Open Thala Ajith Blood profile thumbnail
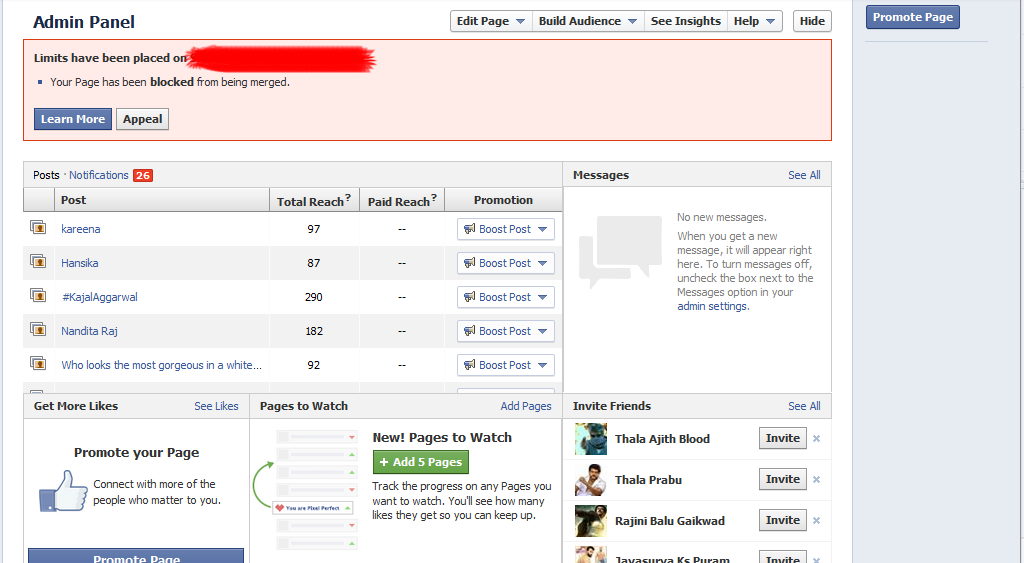Image resolution: width=1024 pixels, height=563 pixels. coord(590,439)
